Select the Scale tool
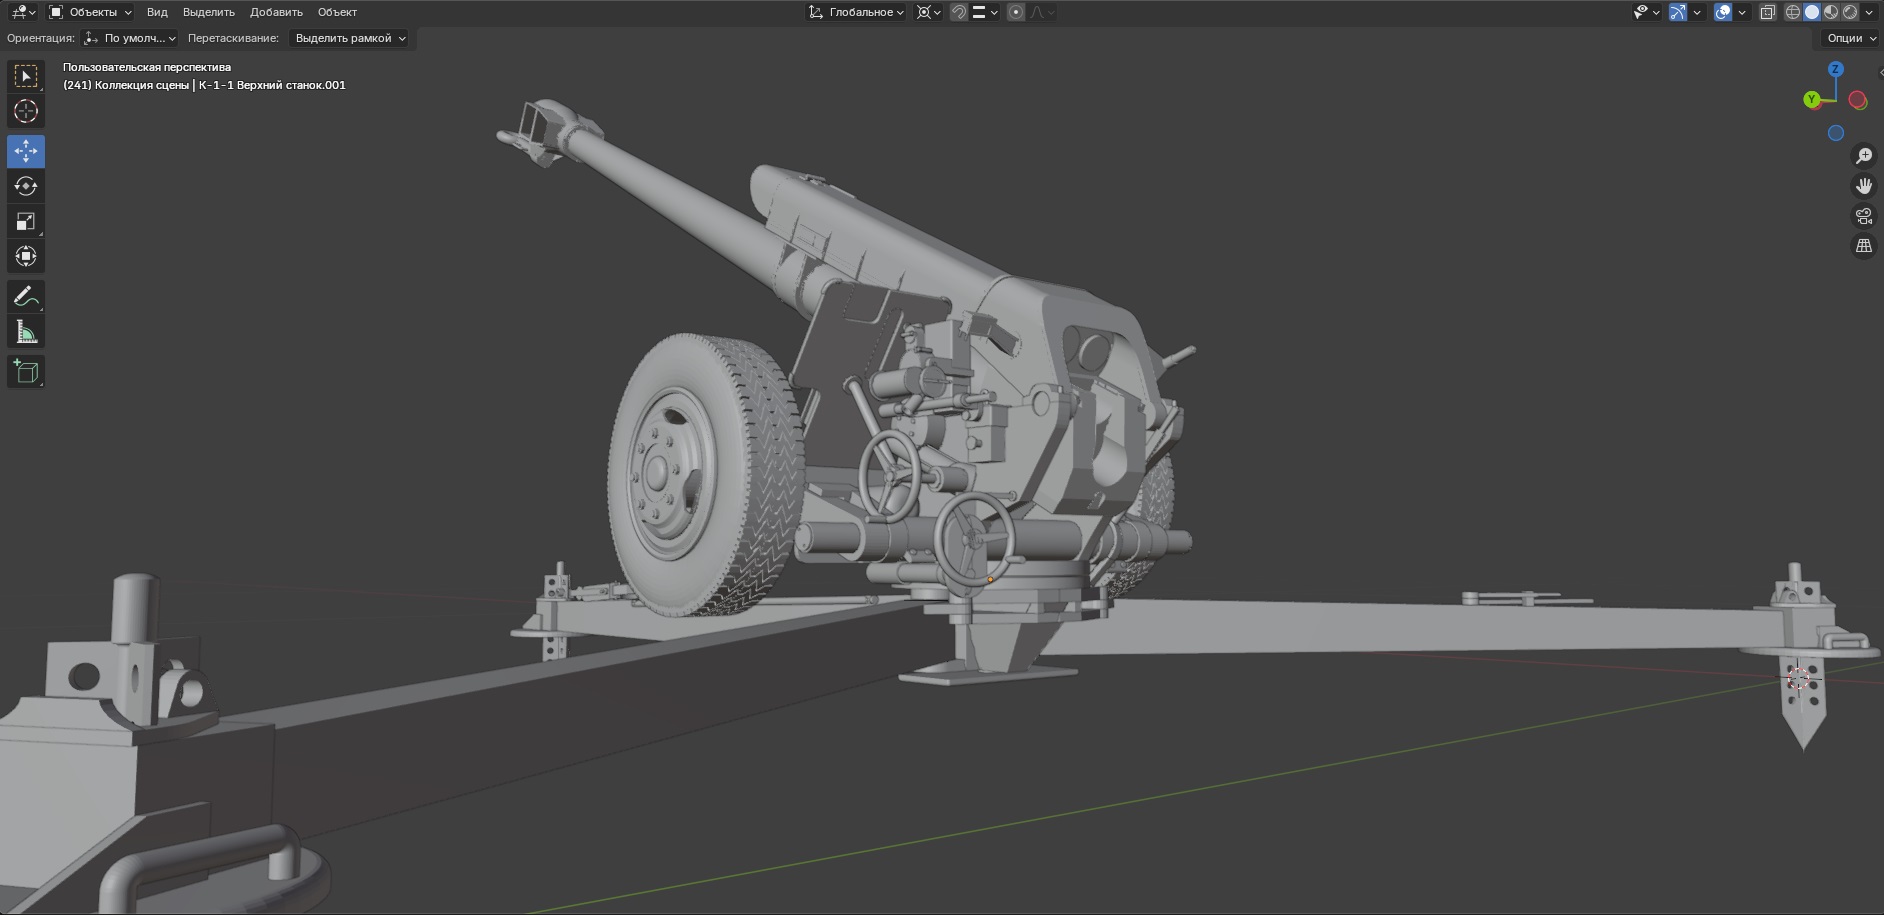Image resolution: width=1884 pixels, height=915 pixels. point(26,221)
